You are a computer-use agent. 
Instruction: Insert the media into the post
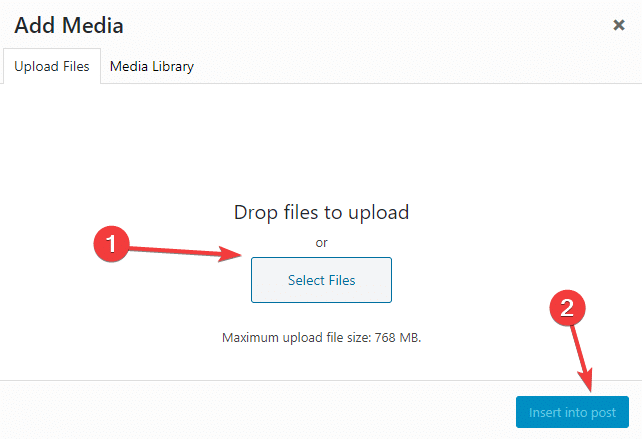pos(572,412)
